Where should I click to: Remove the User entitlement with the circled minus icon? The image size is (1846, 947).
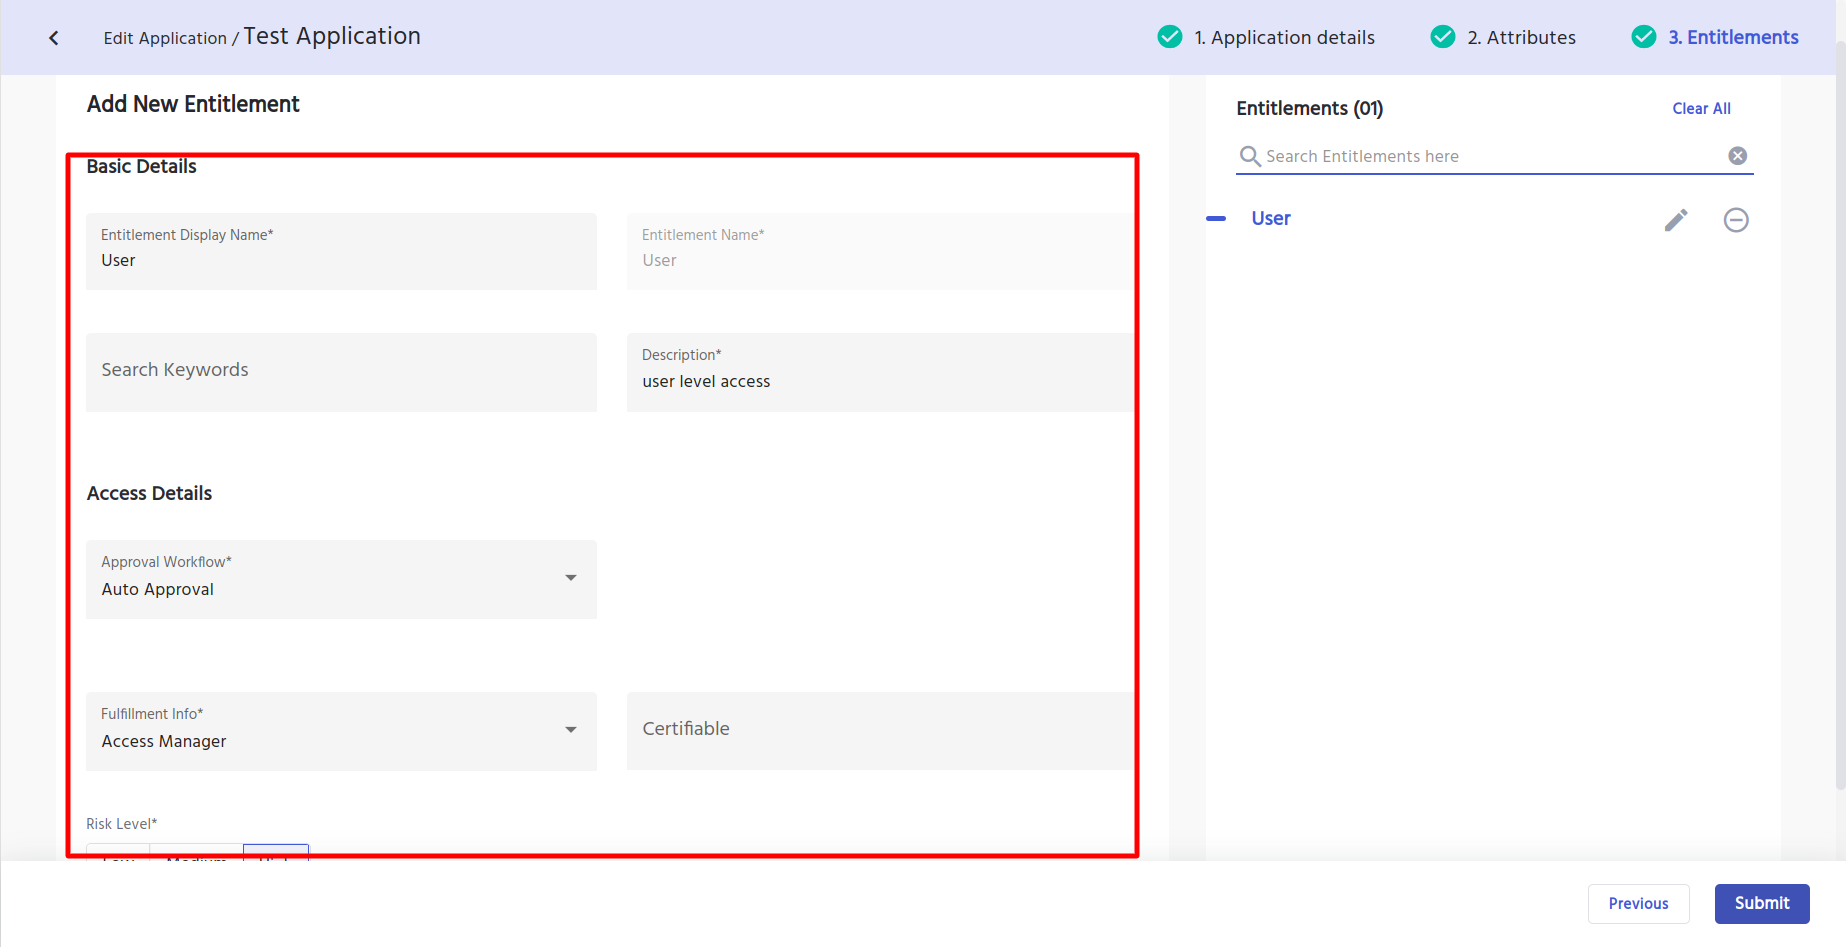pyautogui.click(x=1736, y=220)
